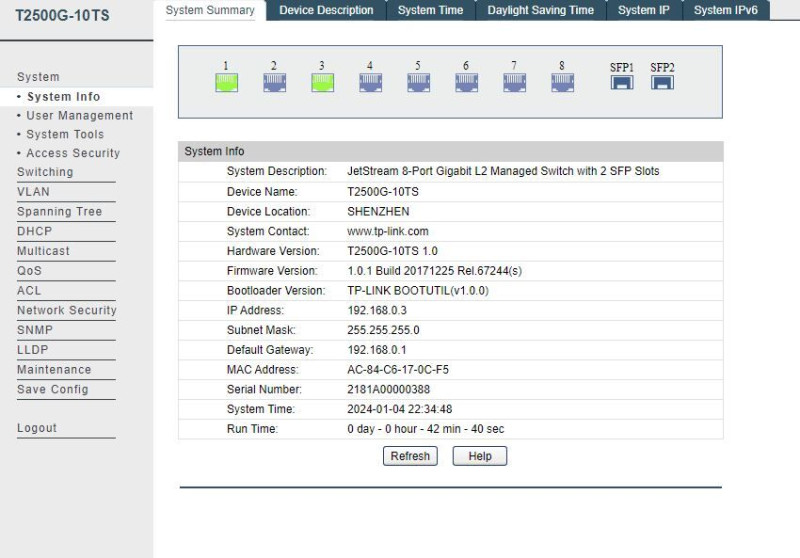Image resolution: width=800 pixels, height=558 pixels.
Task: Click the port 4 Ethernet icon
Action: (x=370, y=83)
